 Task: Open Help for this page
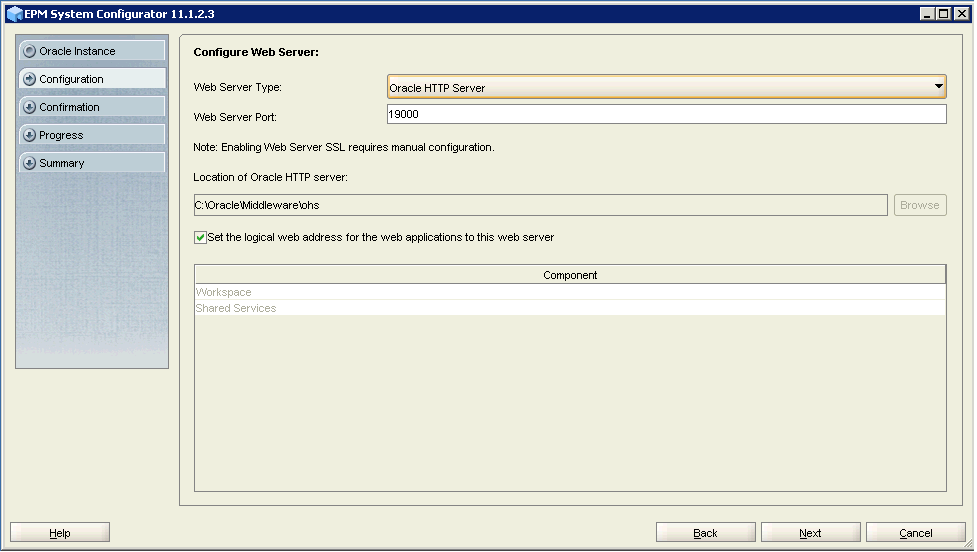click(x=60, y=533)
